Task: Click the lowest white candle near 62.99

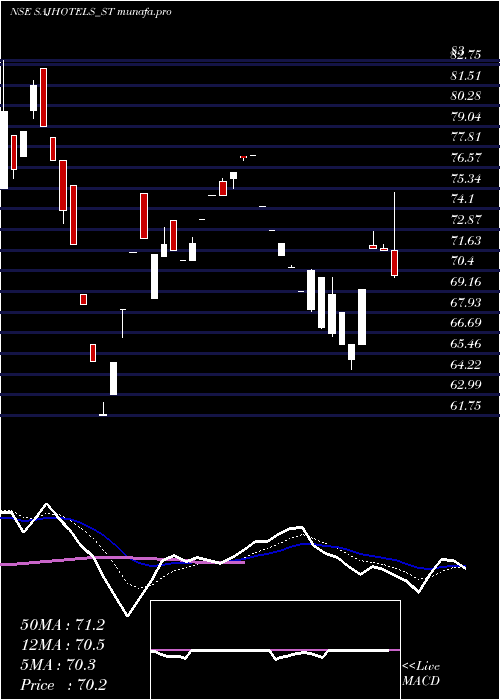Action: click(x=114, y=379)
